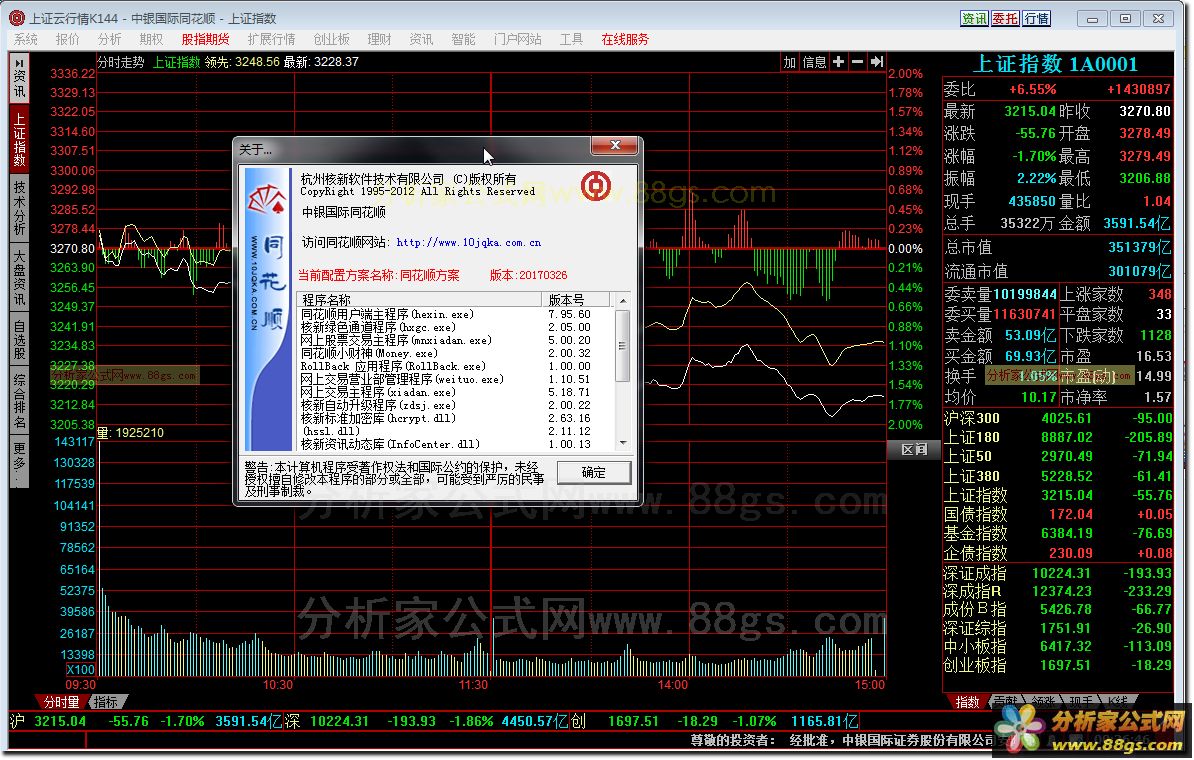1194x760 pixels.
Task: Click the 上证50 index row
Action: point(1058,456)
